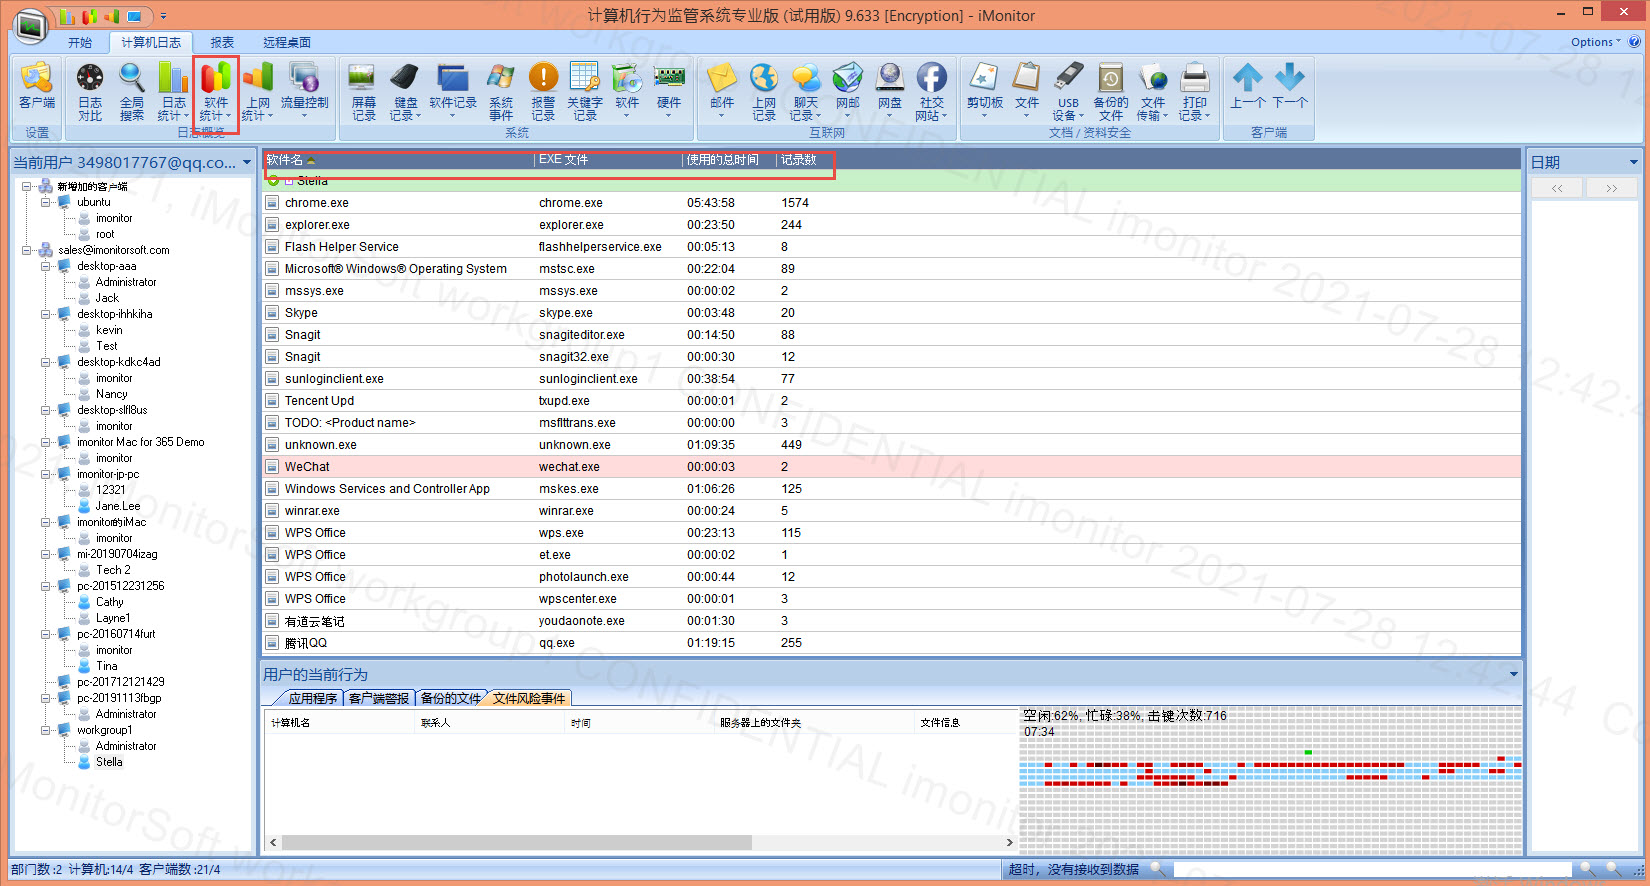Open the 报表 ribbon tab
The image size is (1650, 886).
(222, 43)
